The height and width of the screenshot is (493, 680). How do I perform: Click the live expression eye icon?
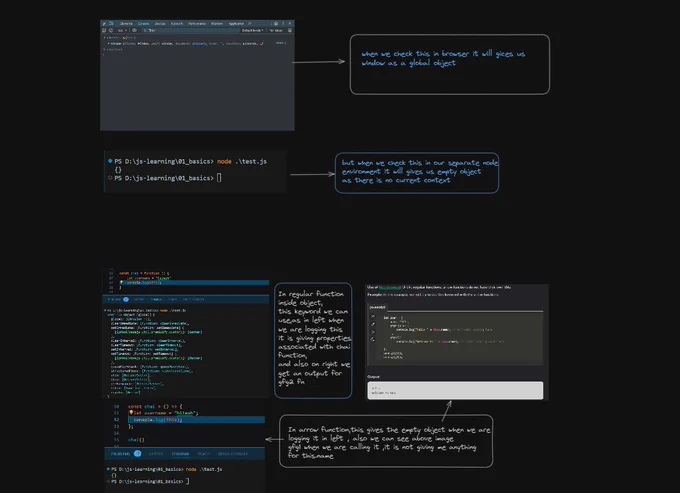click(134, 30)
